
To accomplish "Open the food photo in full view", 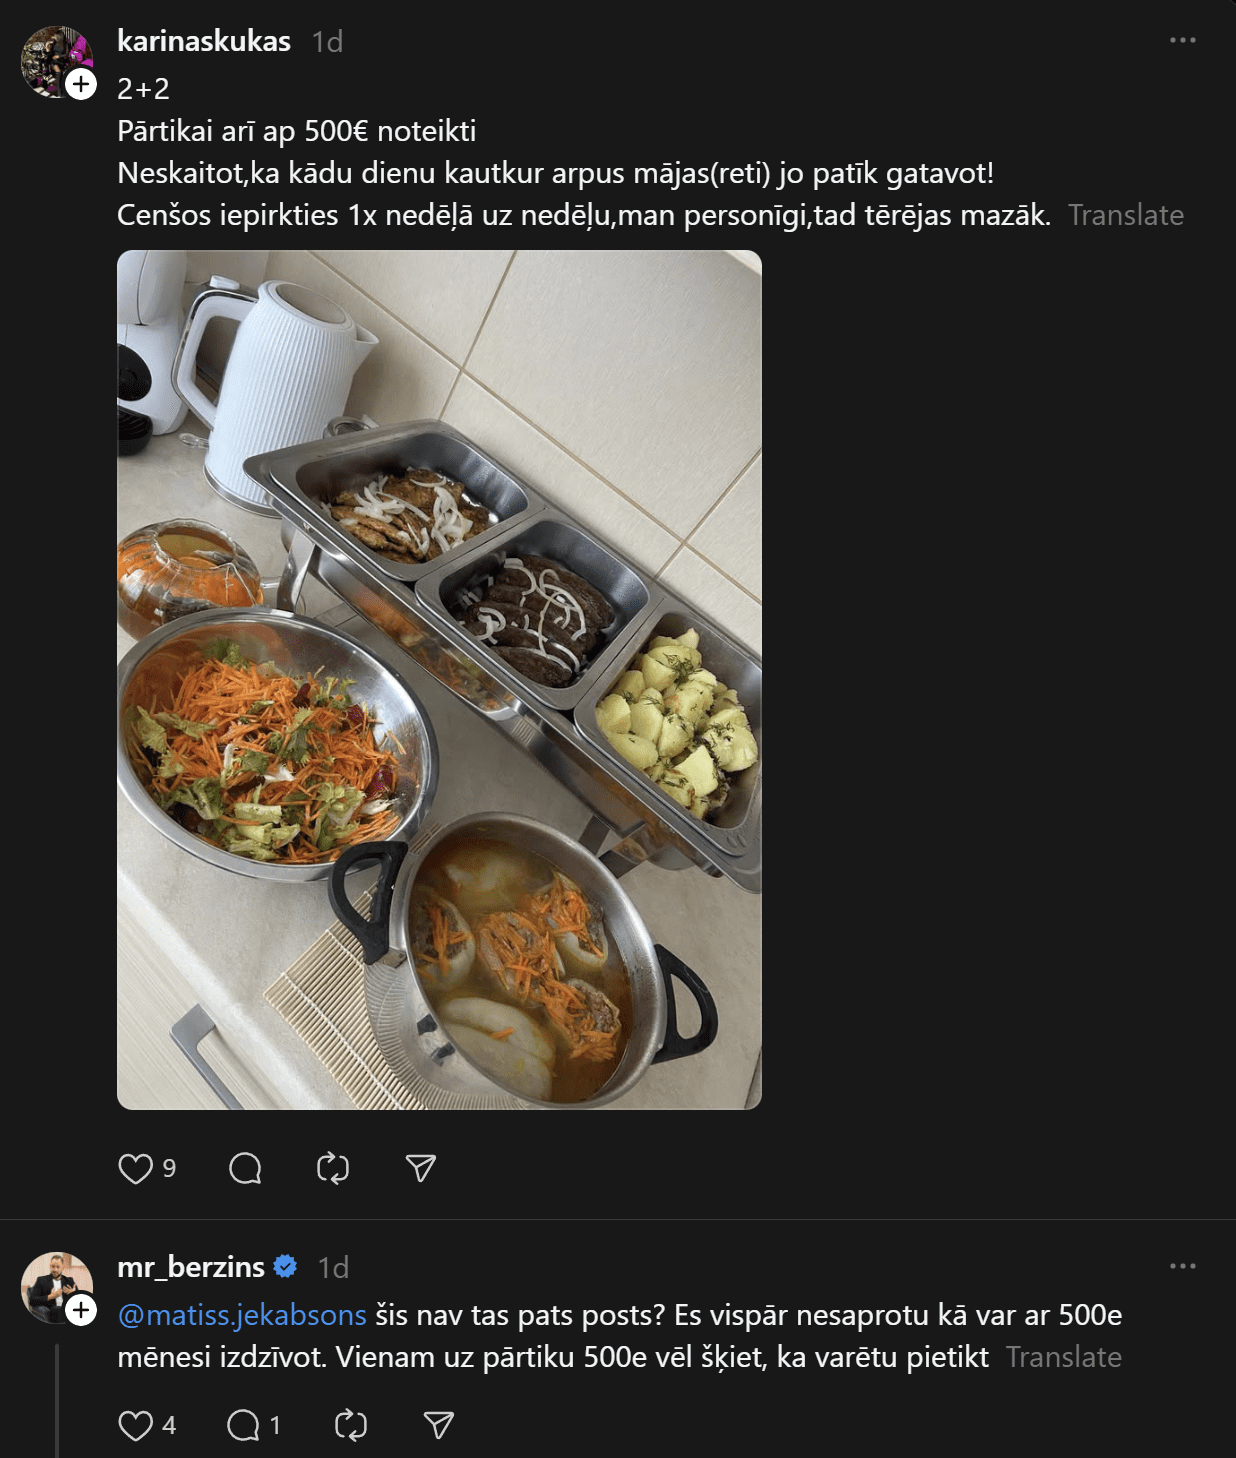I will coord(439,680).
